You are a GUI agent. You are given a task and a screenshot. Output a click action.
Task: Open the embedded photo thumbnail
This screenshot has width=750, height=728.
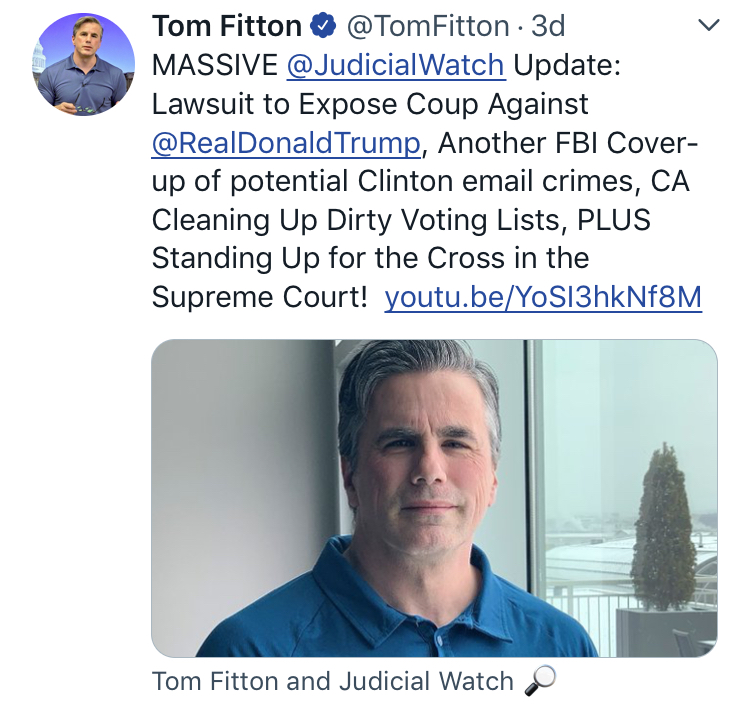point(434,498)
